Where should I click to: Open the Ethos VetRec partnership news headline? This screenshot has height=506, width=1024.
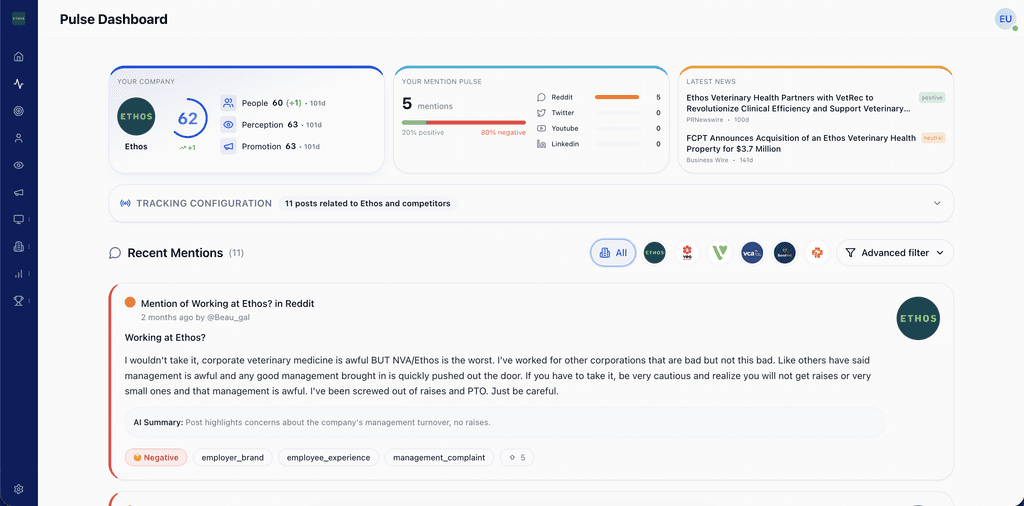pyautogui.click(x=798, y=103)
